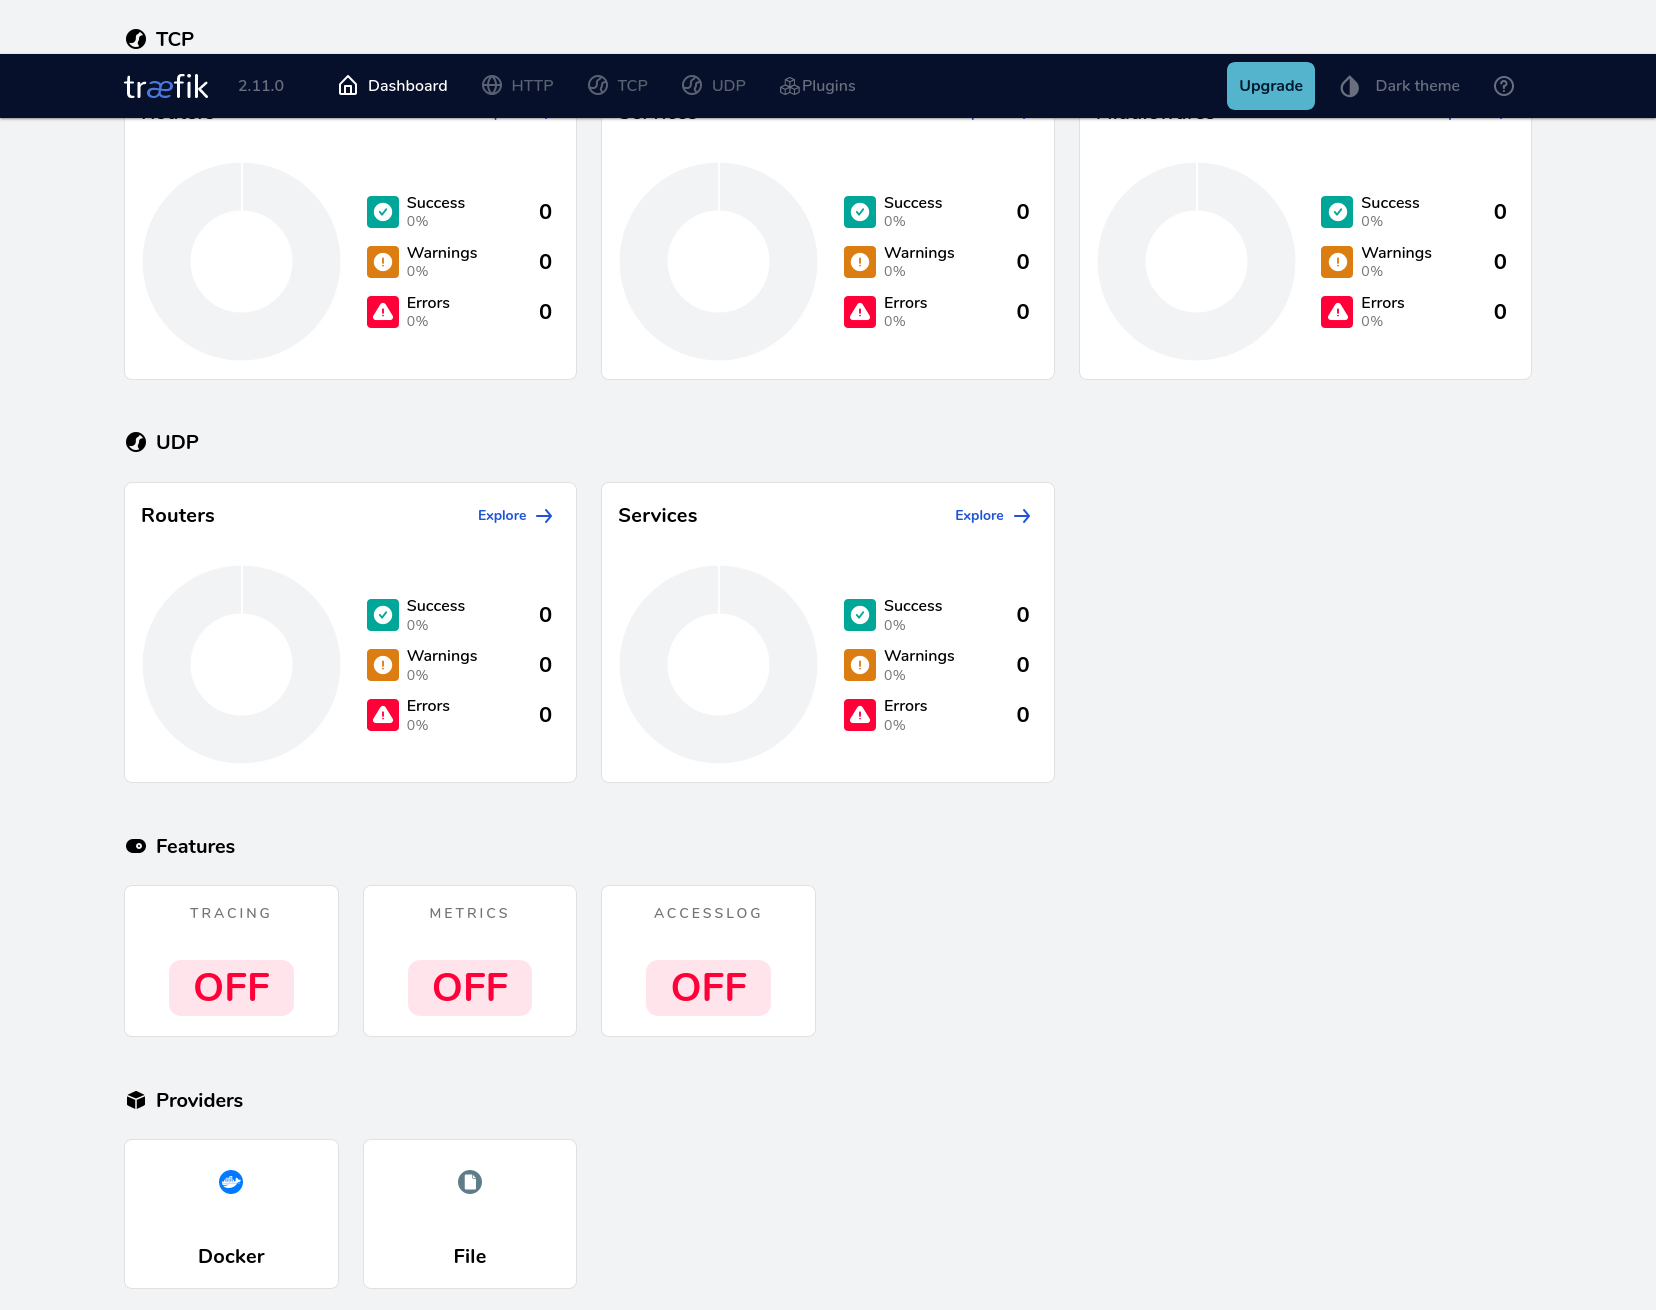Click the Tracing OFF badge

[231, 988]
